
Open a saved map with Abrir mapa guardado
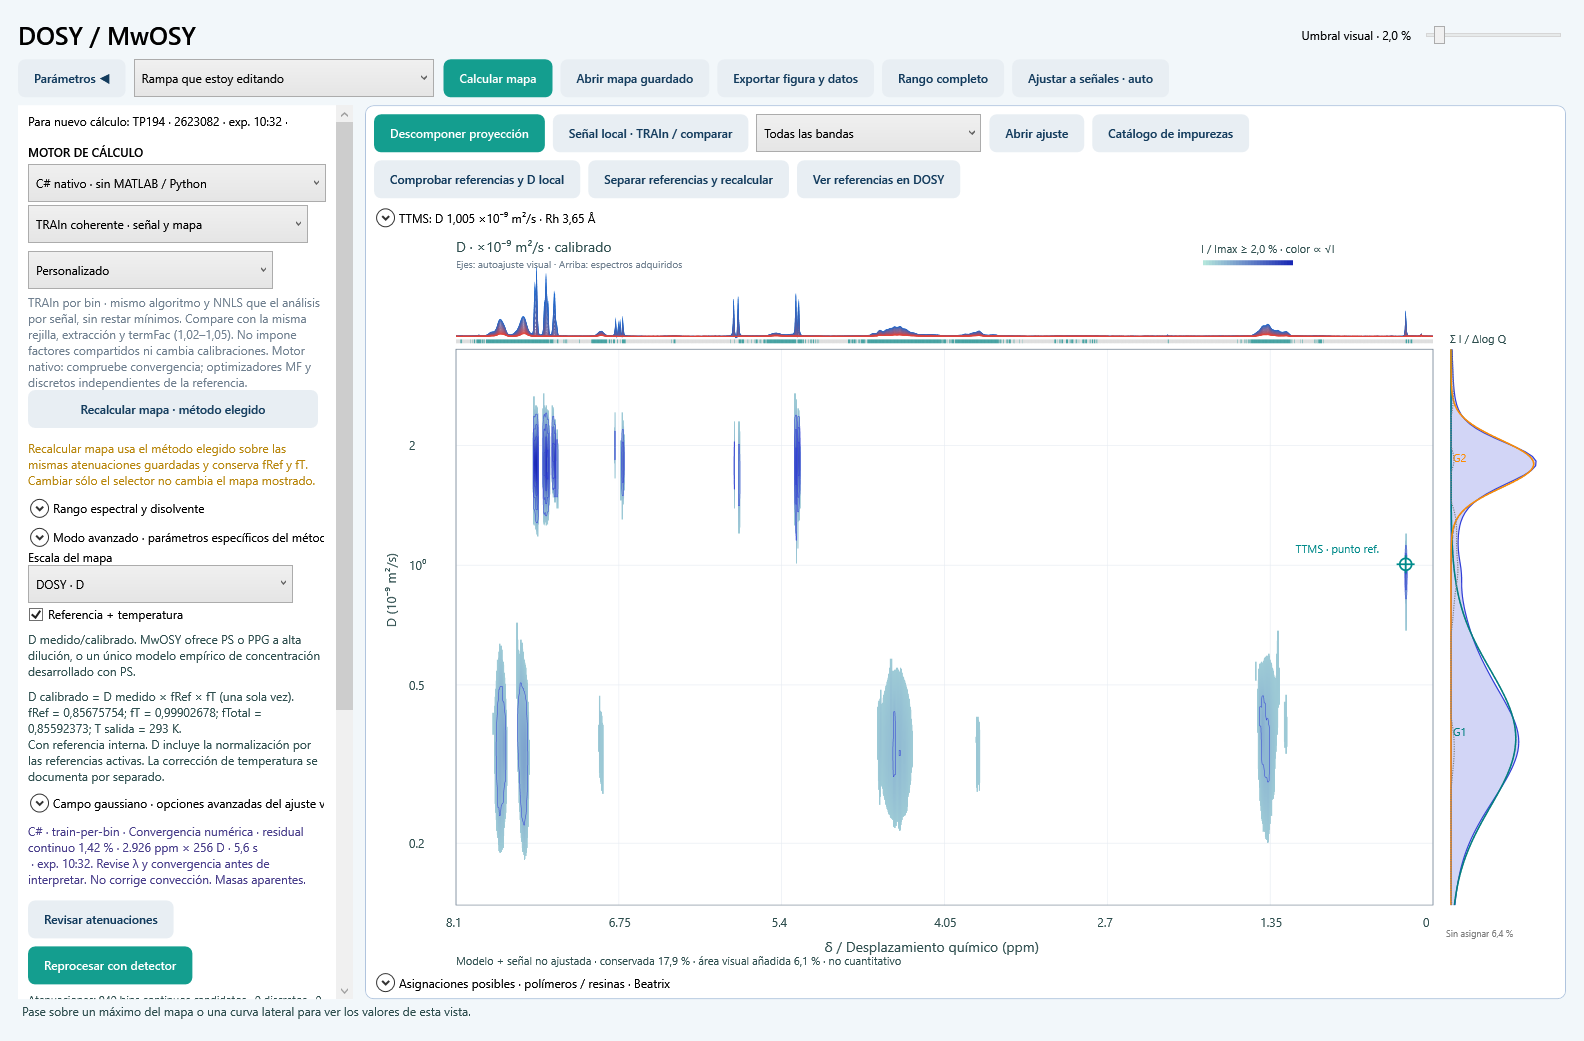(635, 79)
